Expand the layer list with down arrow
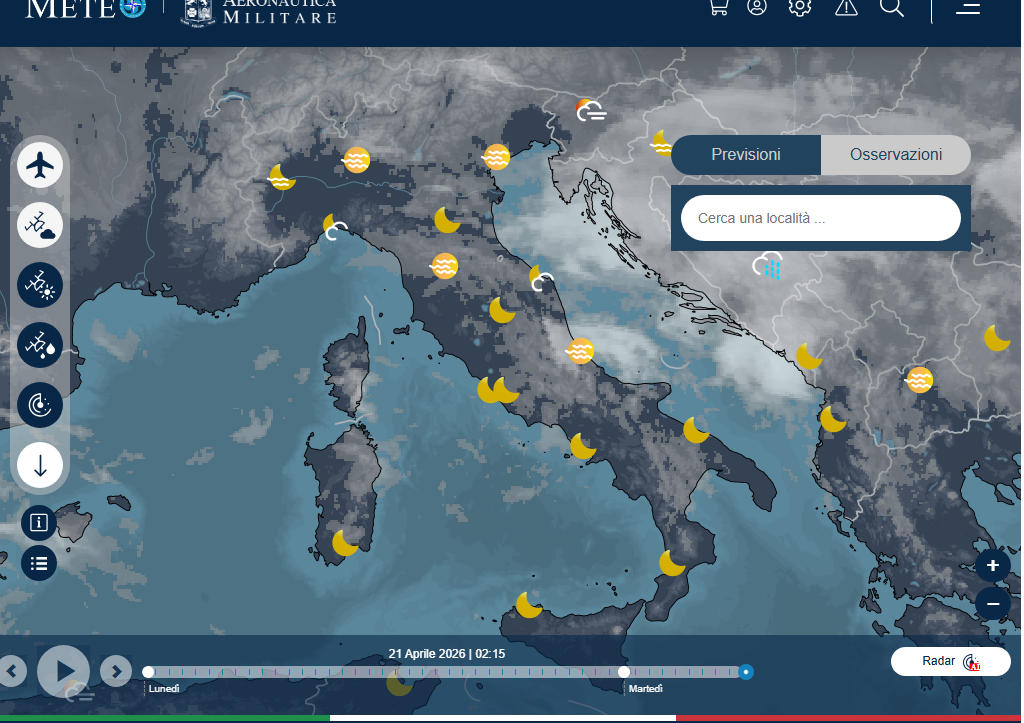1024x723 pixels. pyautogui.click(x=40, y=465)
